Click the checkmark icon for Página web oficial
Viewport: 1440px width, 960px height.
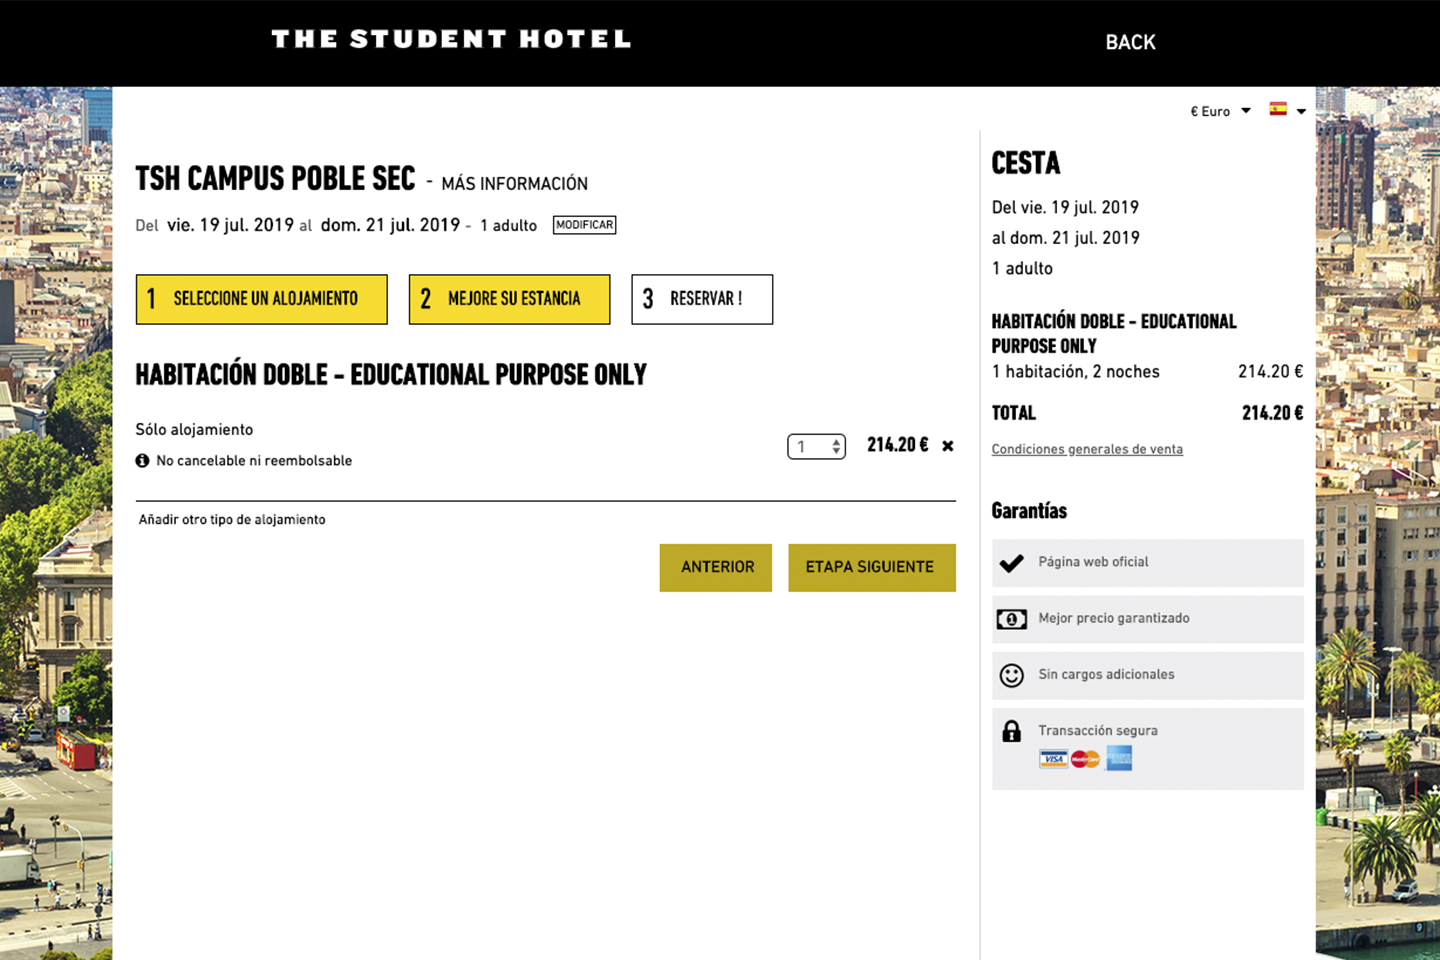click(1012, 563)
